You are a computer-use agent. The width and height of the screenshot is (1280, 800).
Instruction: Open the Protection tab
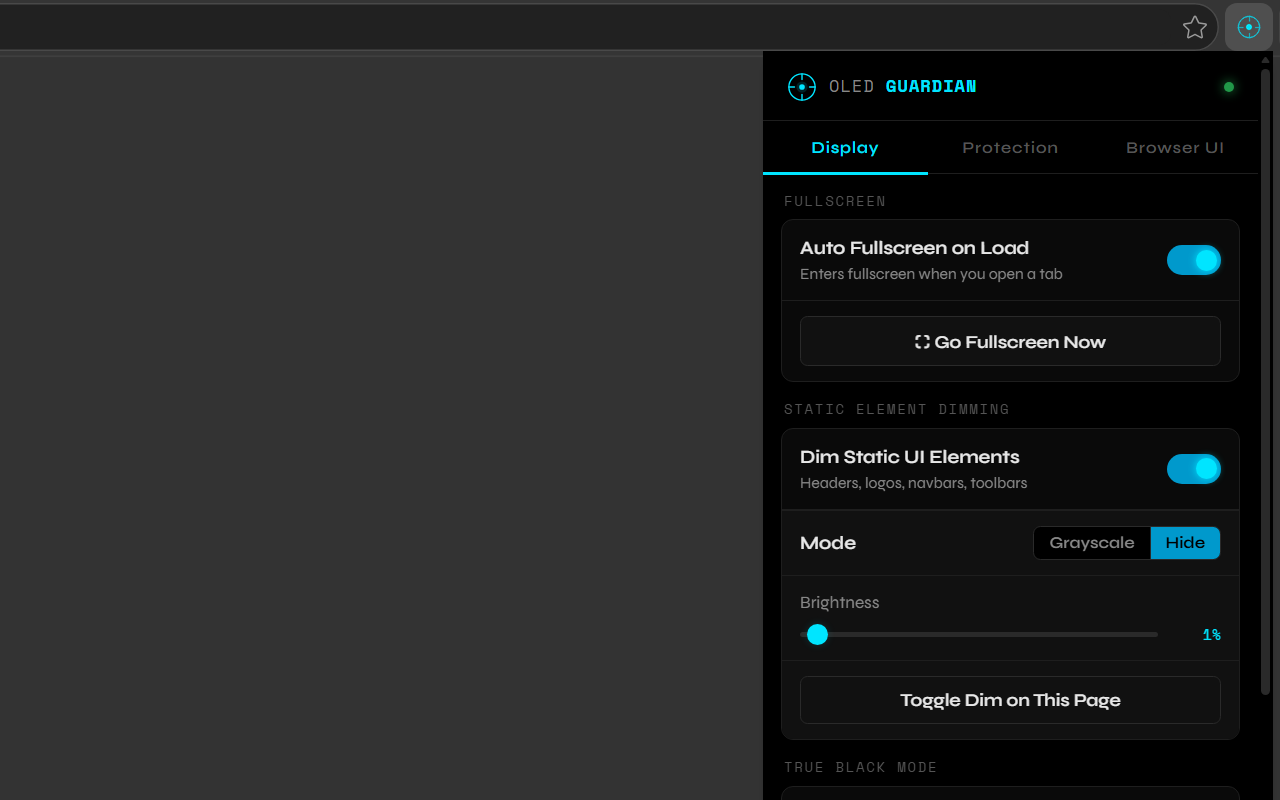coord(1010,148)
